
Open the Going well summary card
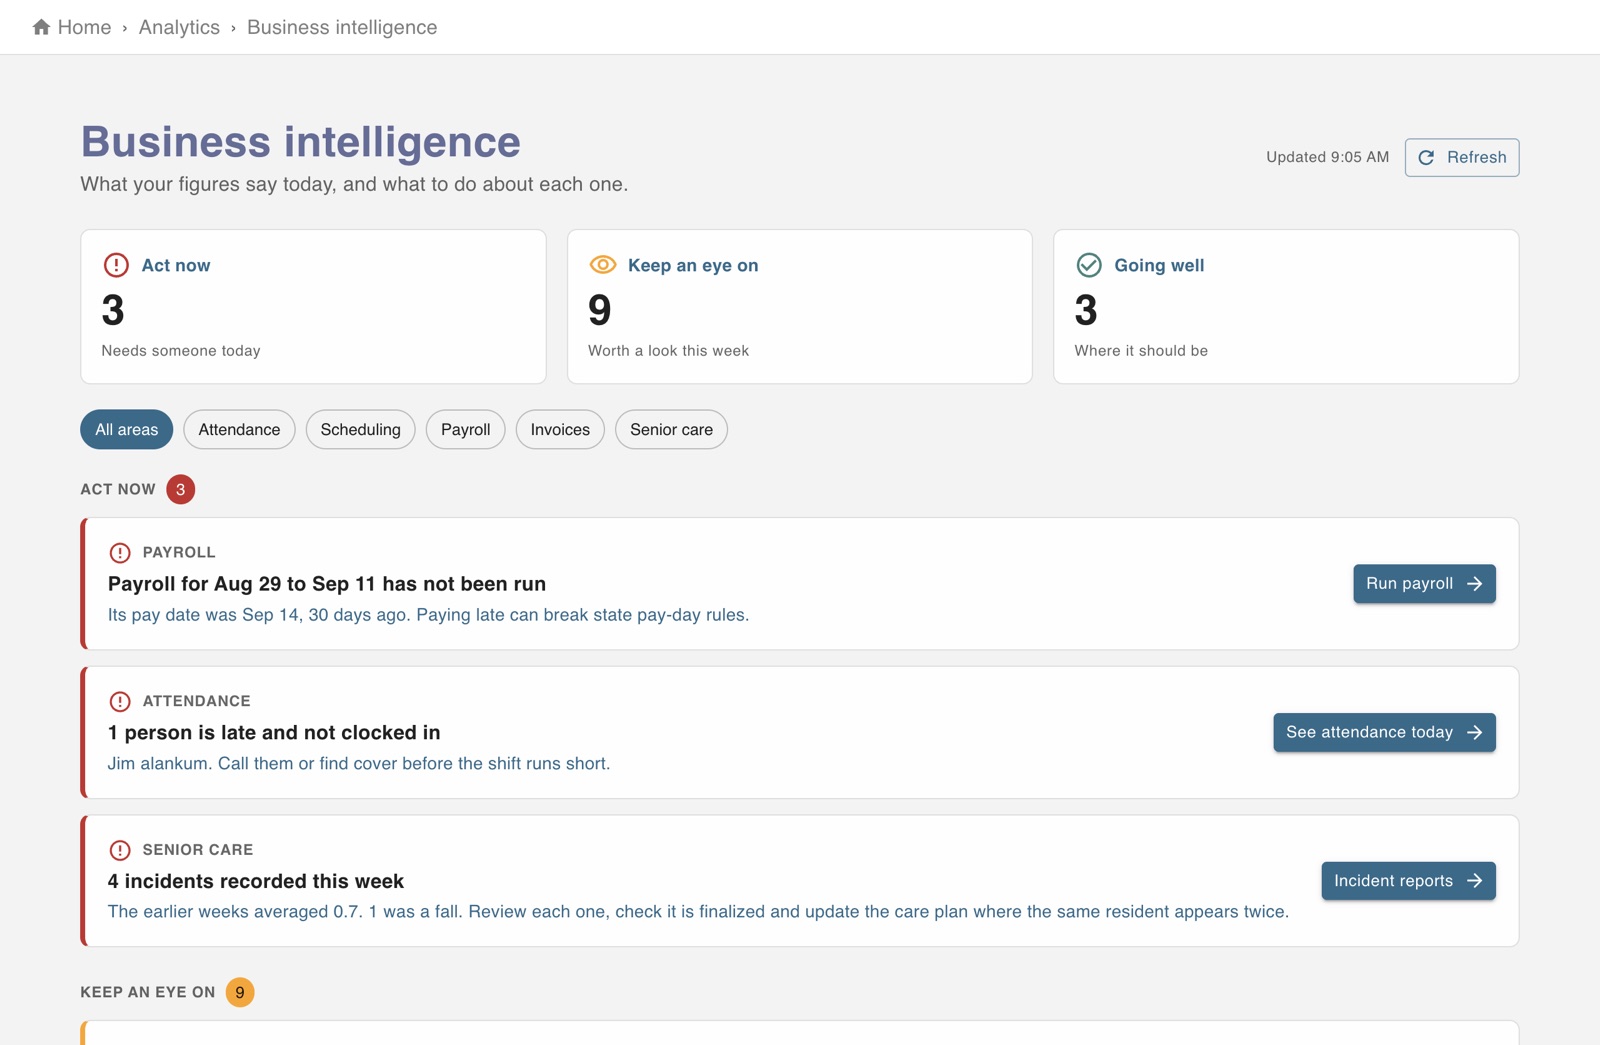coord(1286,306)
